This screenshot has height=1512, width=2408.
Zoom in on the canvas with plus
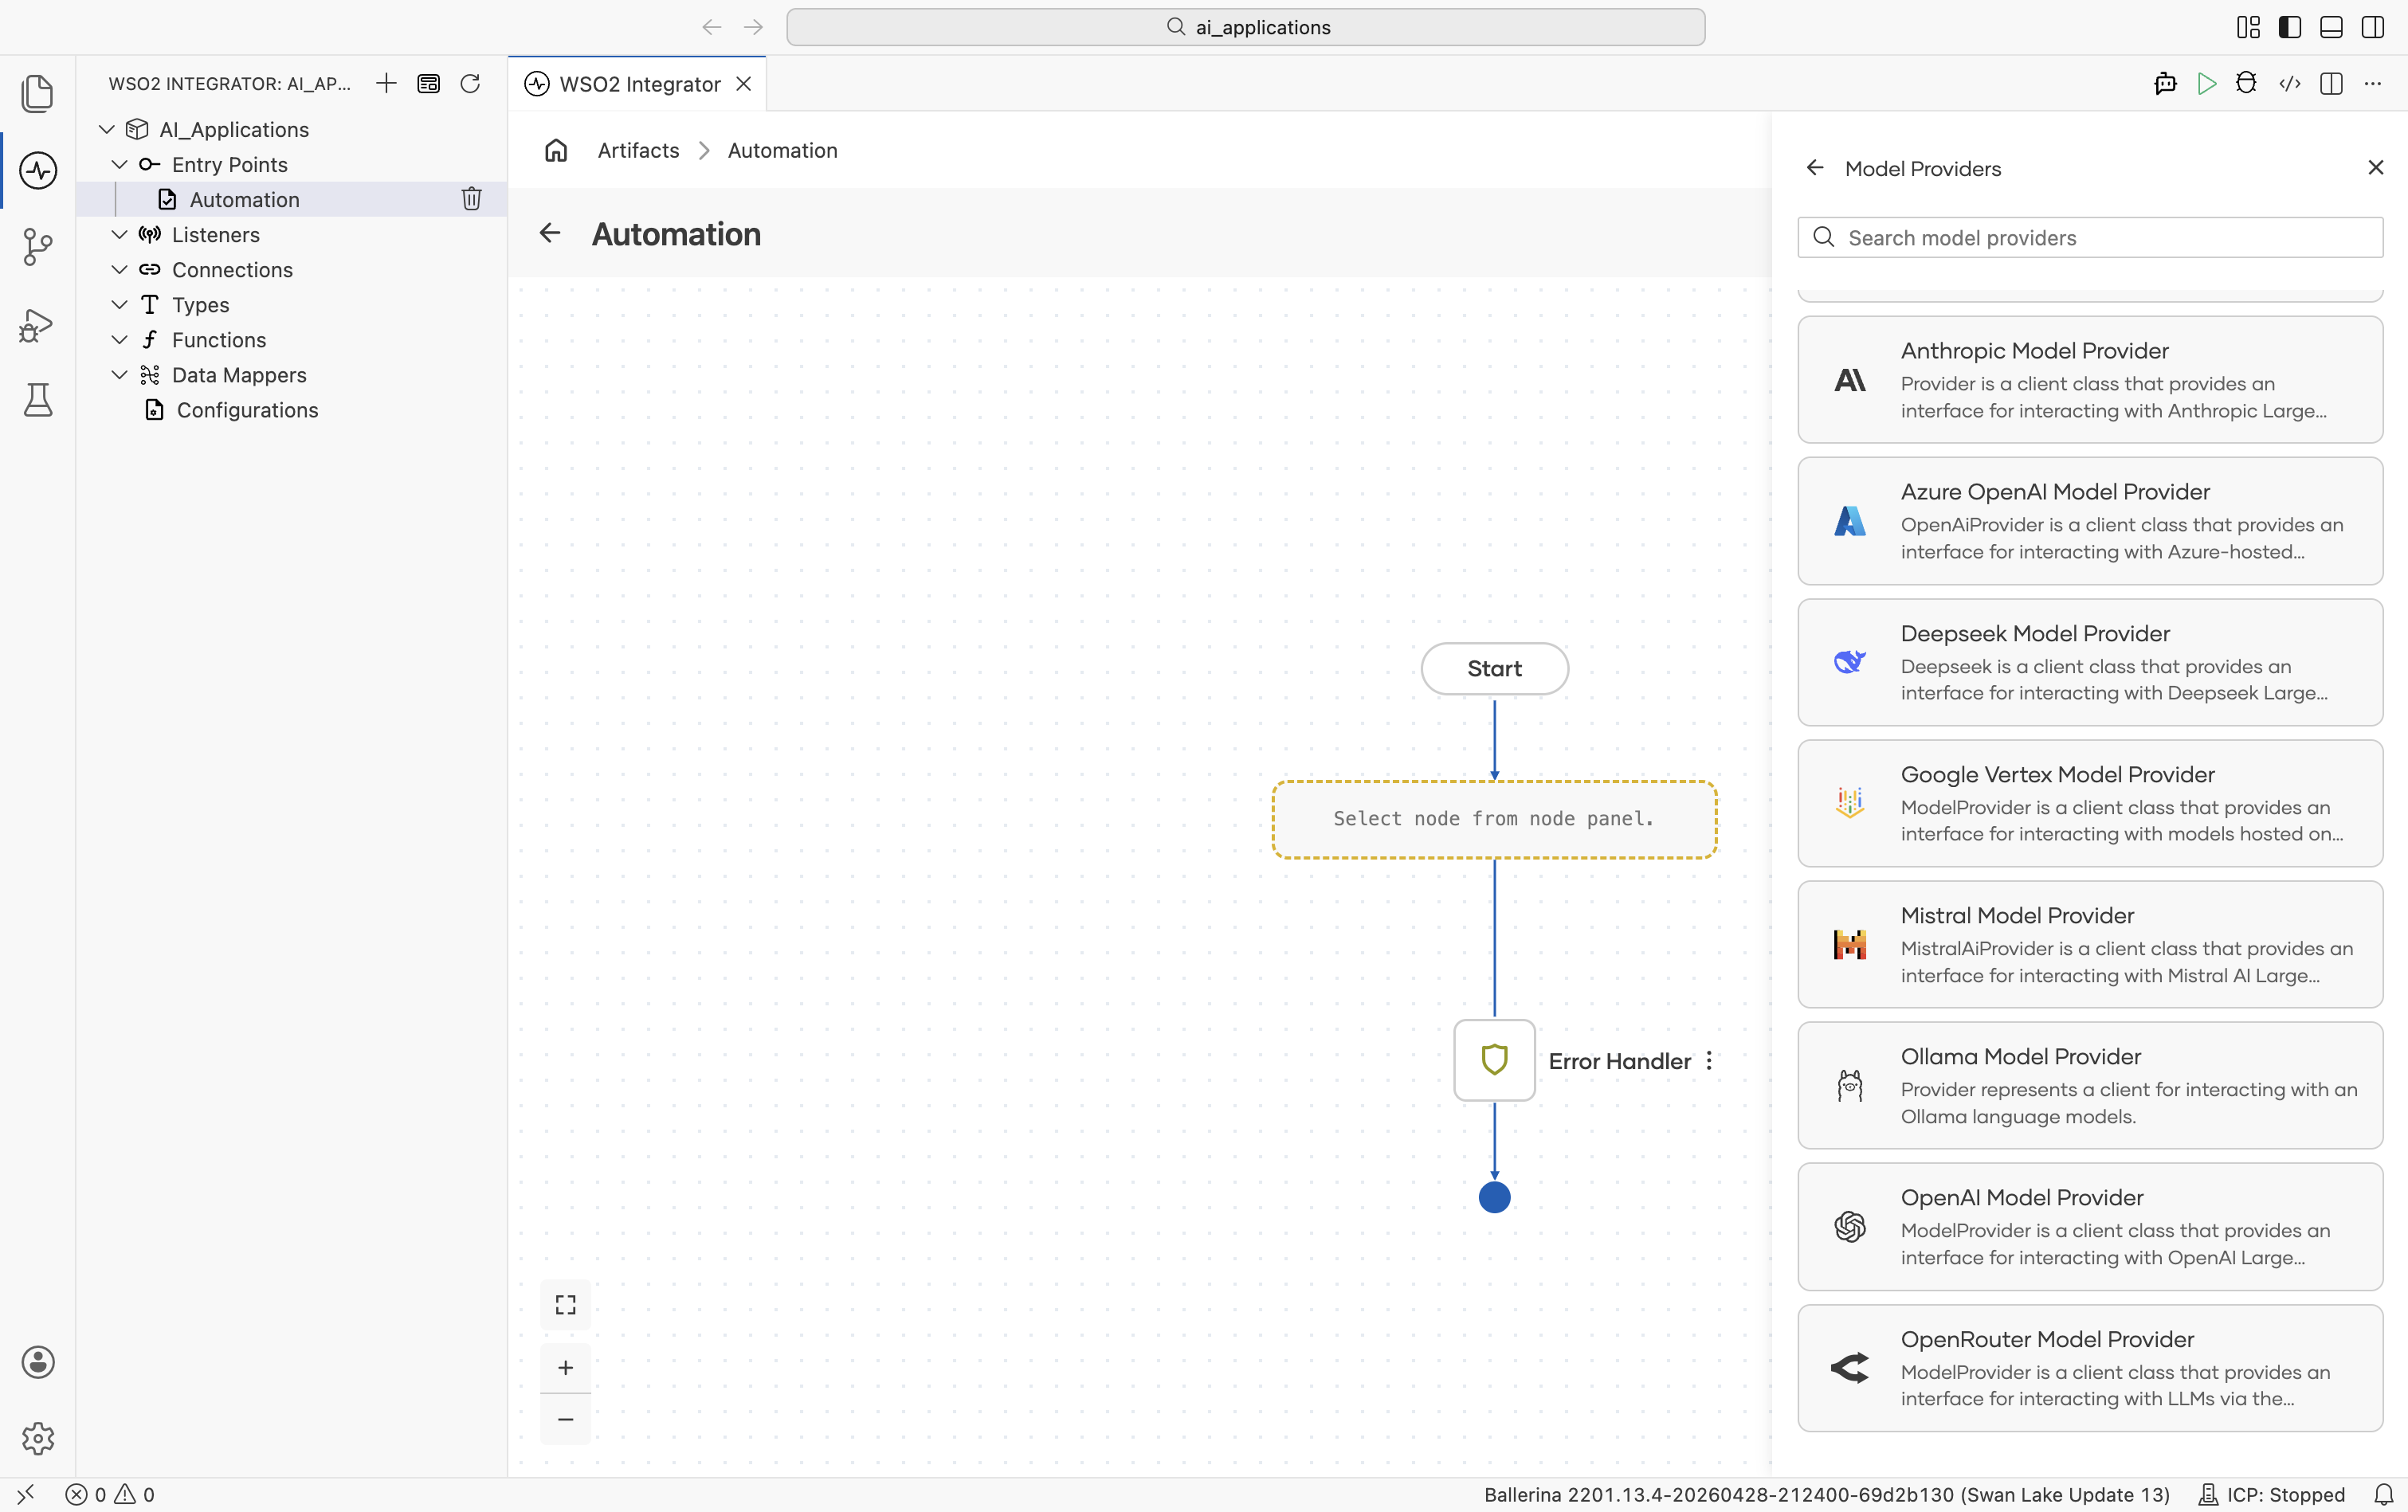(x=565, y=1367)
